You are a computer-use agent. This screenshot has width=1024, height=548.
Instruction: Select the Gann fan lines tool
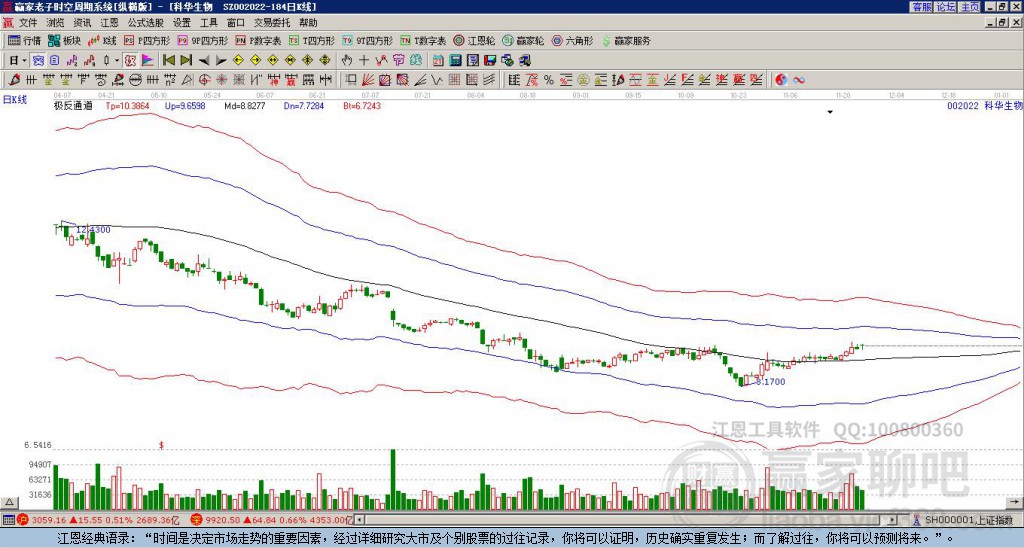tap(368, 80)
